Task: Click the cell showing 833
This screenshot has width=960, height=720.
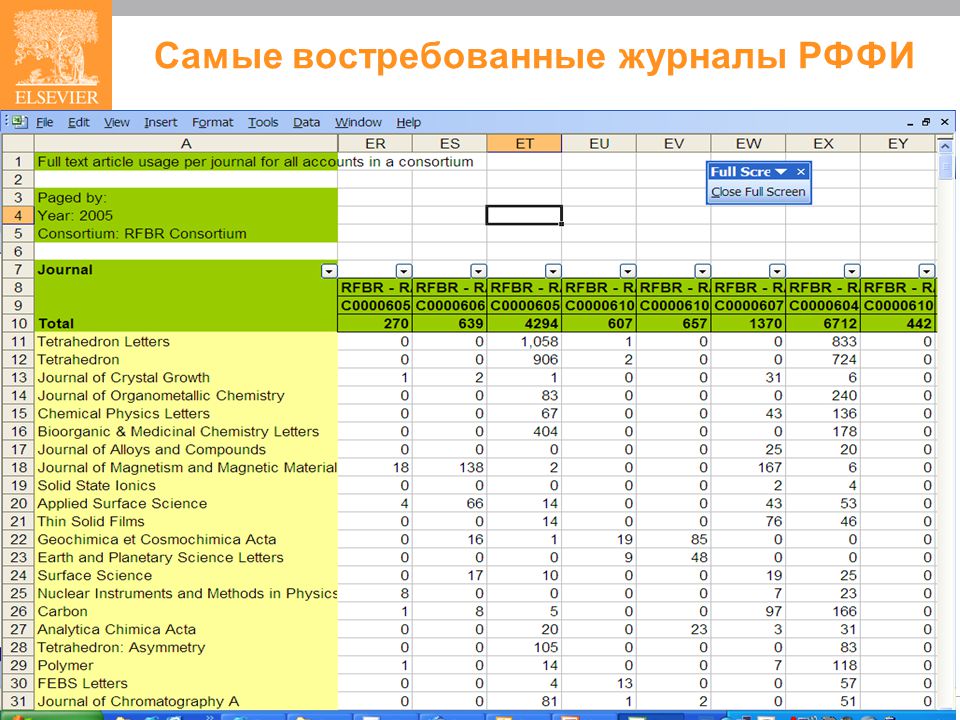Action: pos(823,342)
